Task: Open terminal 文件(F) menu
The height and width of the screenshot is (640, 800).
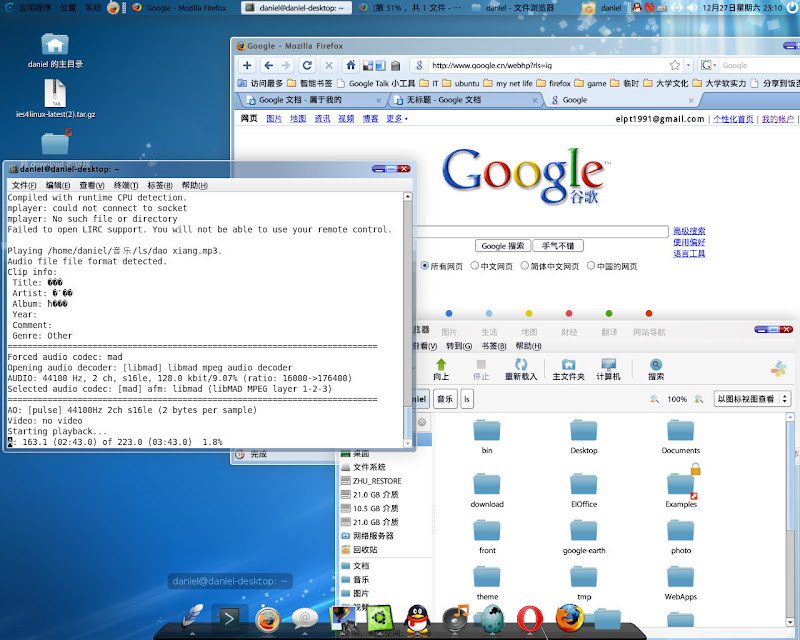Action: [x=24, y=185]
